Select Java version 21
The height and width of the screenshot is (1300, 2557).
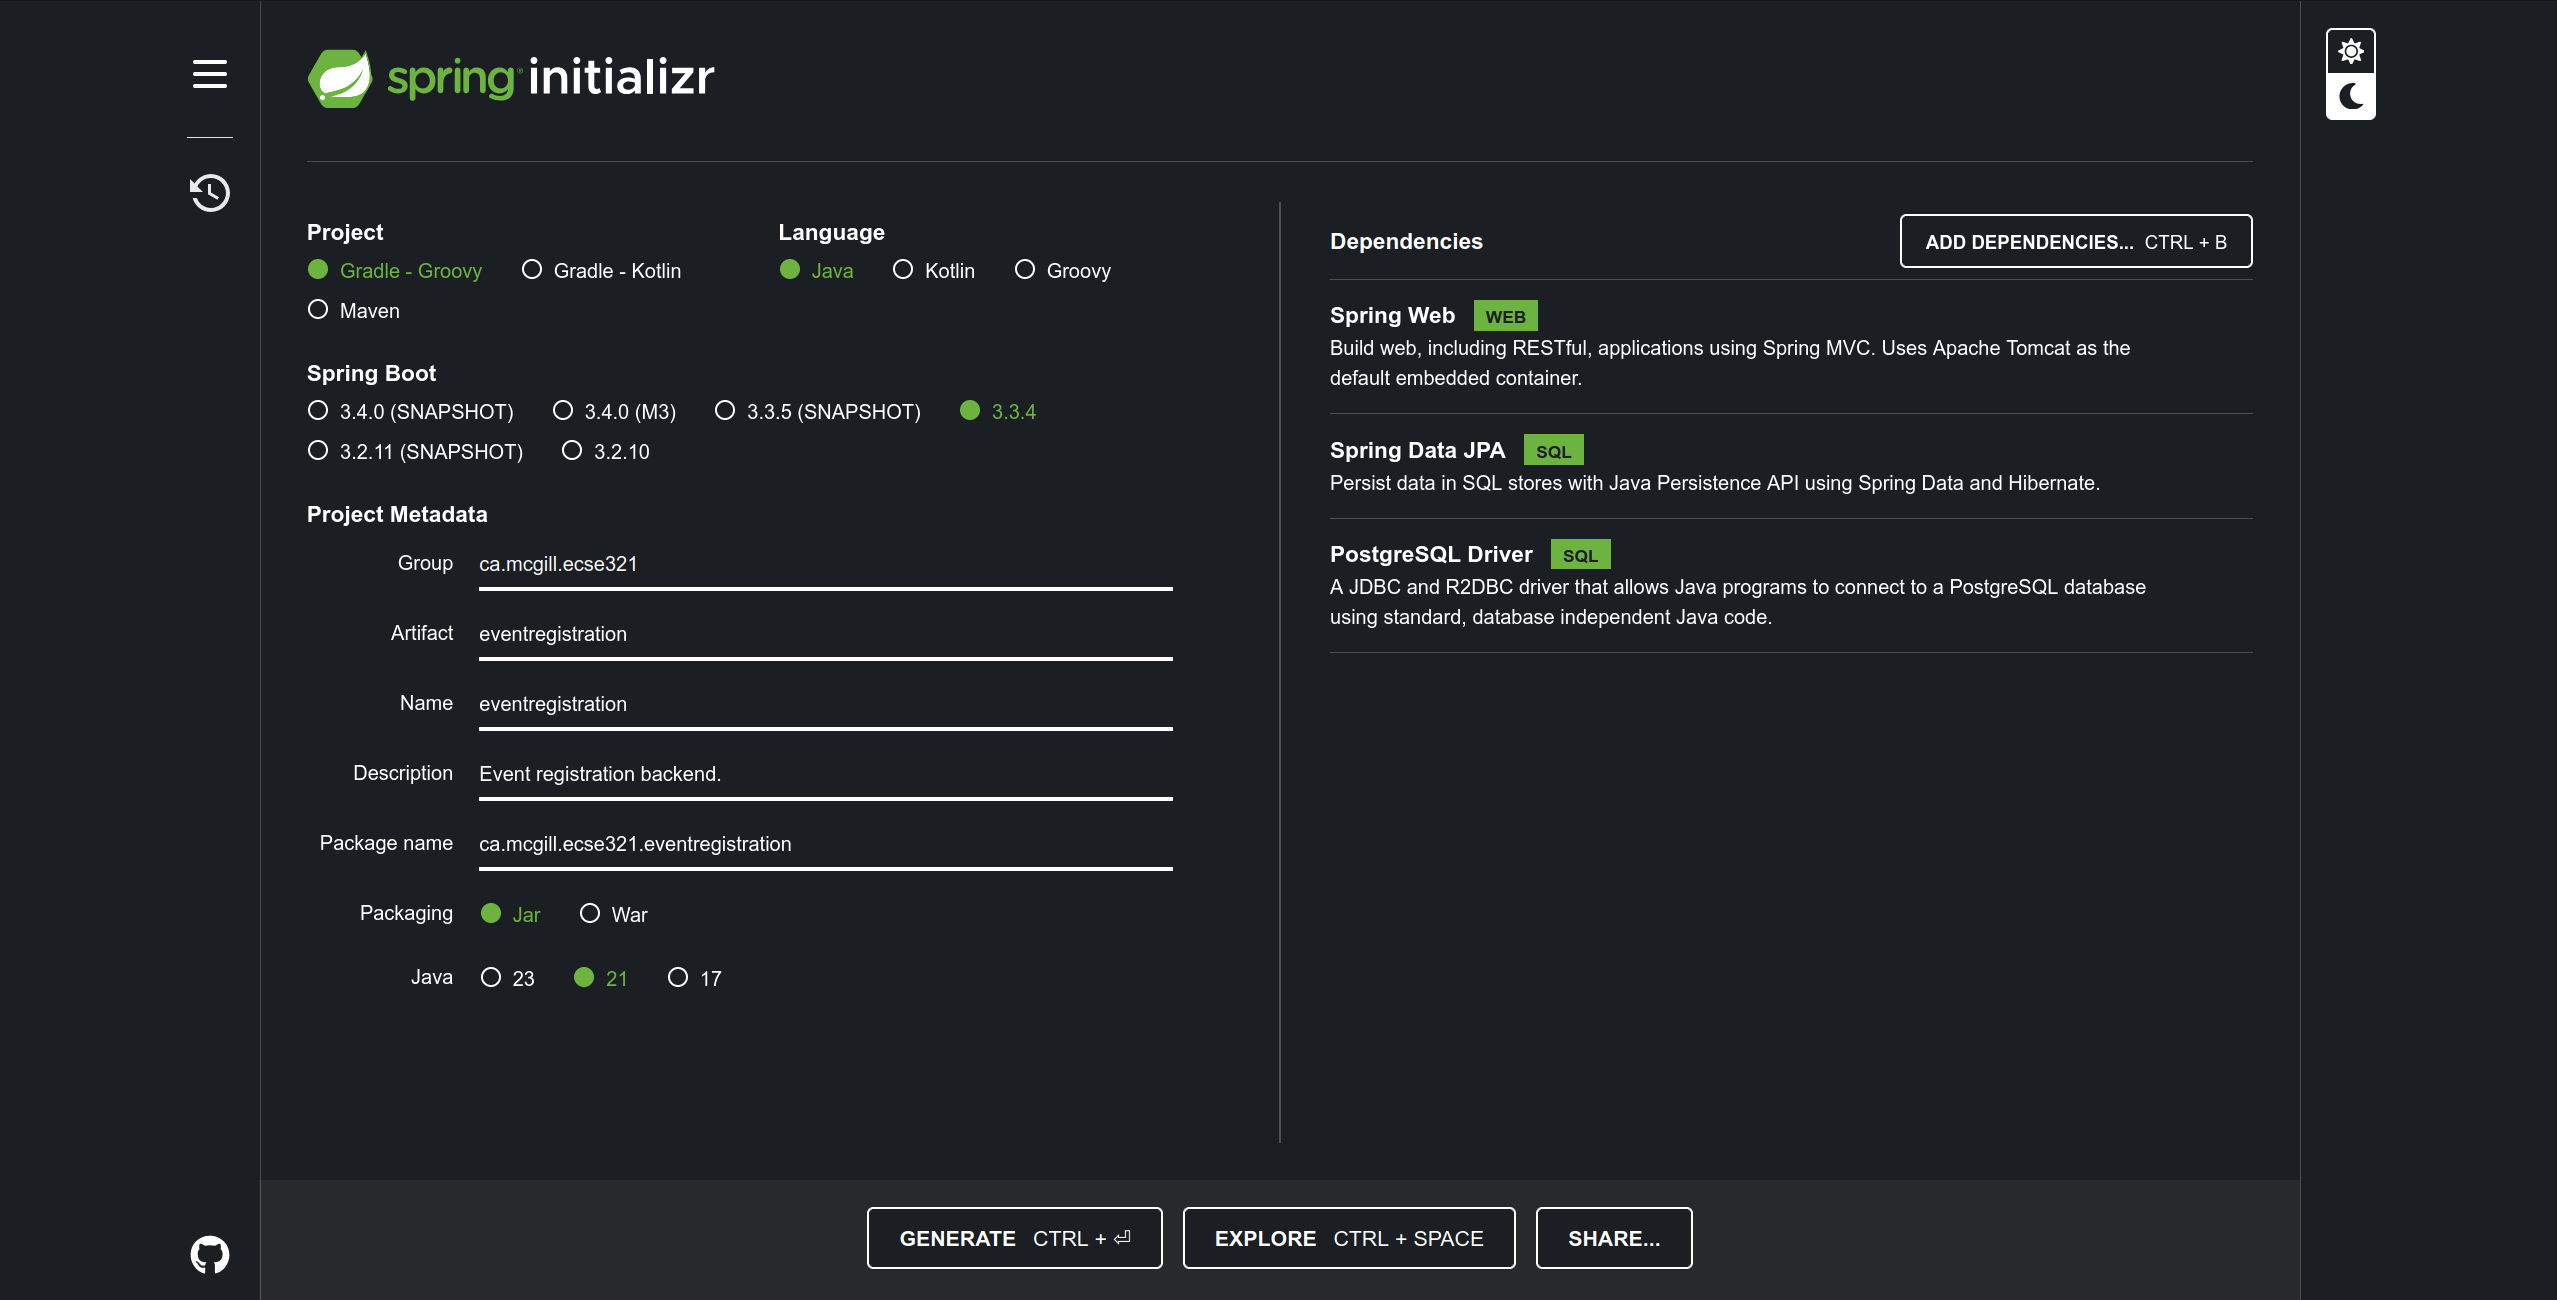pos(600,978)
